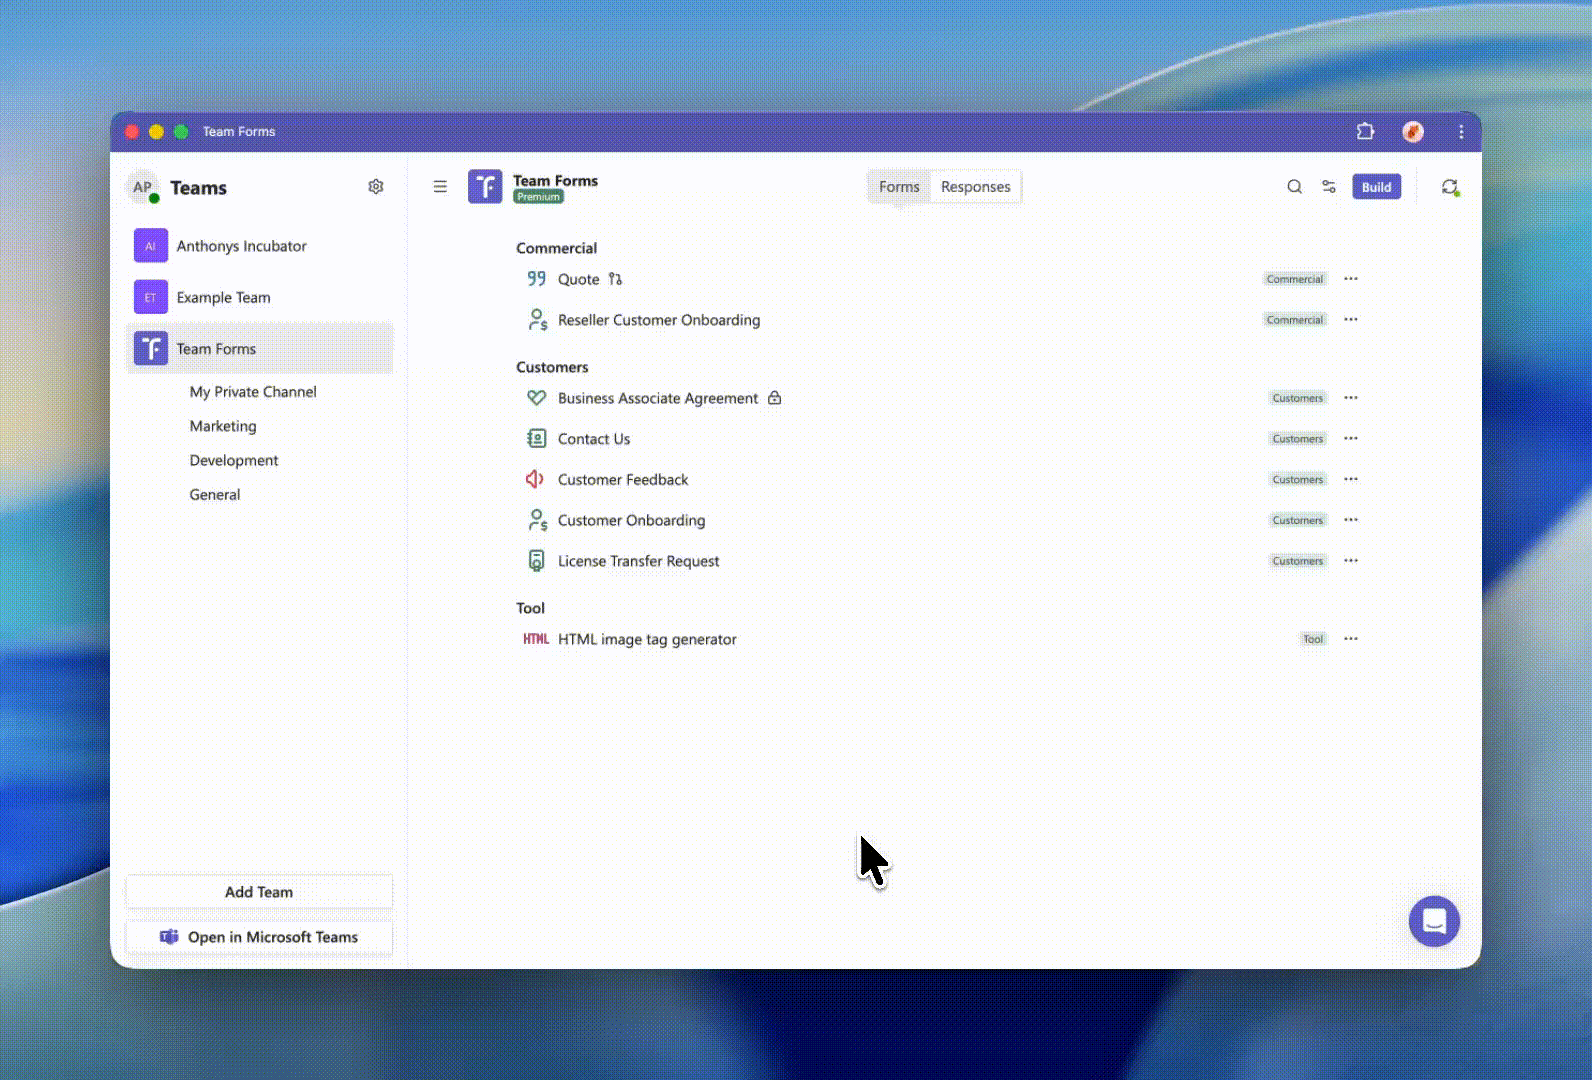
Task: Click the Team Forms logo in the header
Action: [485, 187]
